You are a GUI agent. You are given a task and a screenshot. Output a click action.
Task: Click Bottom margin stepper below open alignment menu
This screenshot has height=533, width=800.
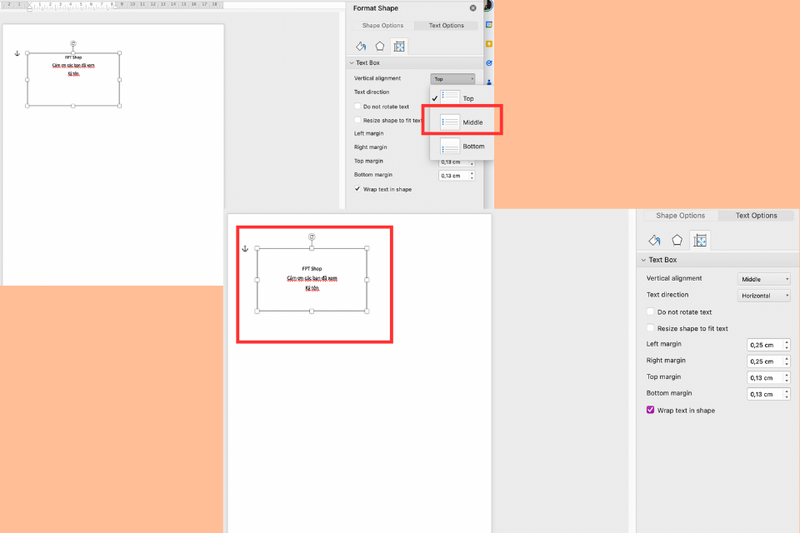point(472,175)
